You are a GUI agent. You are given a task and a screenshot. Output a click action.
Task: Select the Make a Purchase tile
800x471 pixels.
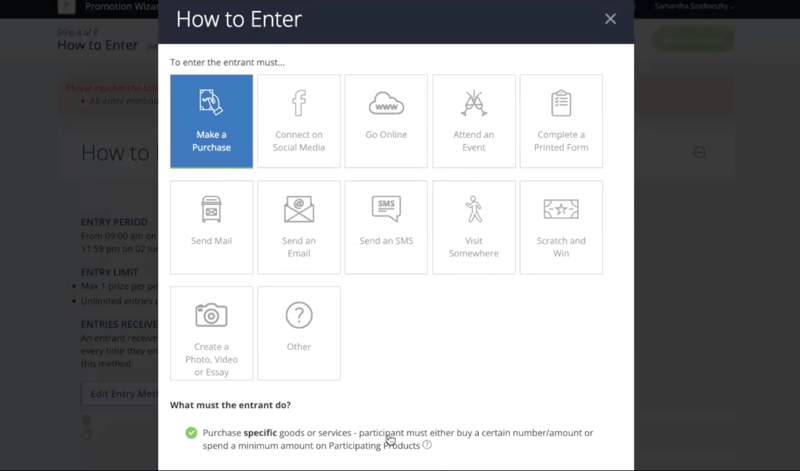click(x=211, y=121)
